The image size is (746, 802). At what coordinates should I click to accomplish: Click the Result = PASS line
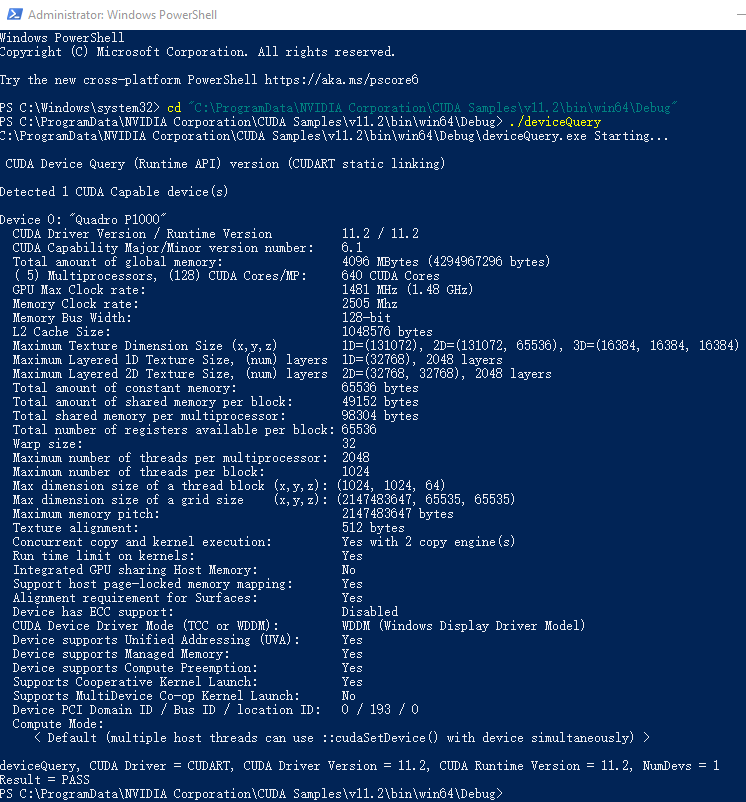pyautogui.click(x=44, y=779)
